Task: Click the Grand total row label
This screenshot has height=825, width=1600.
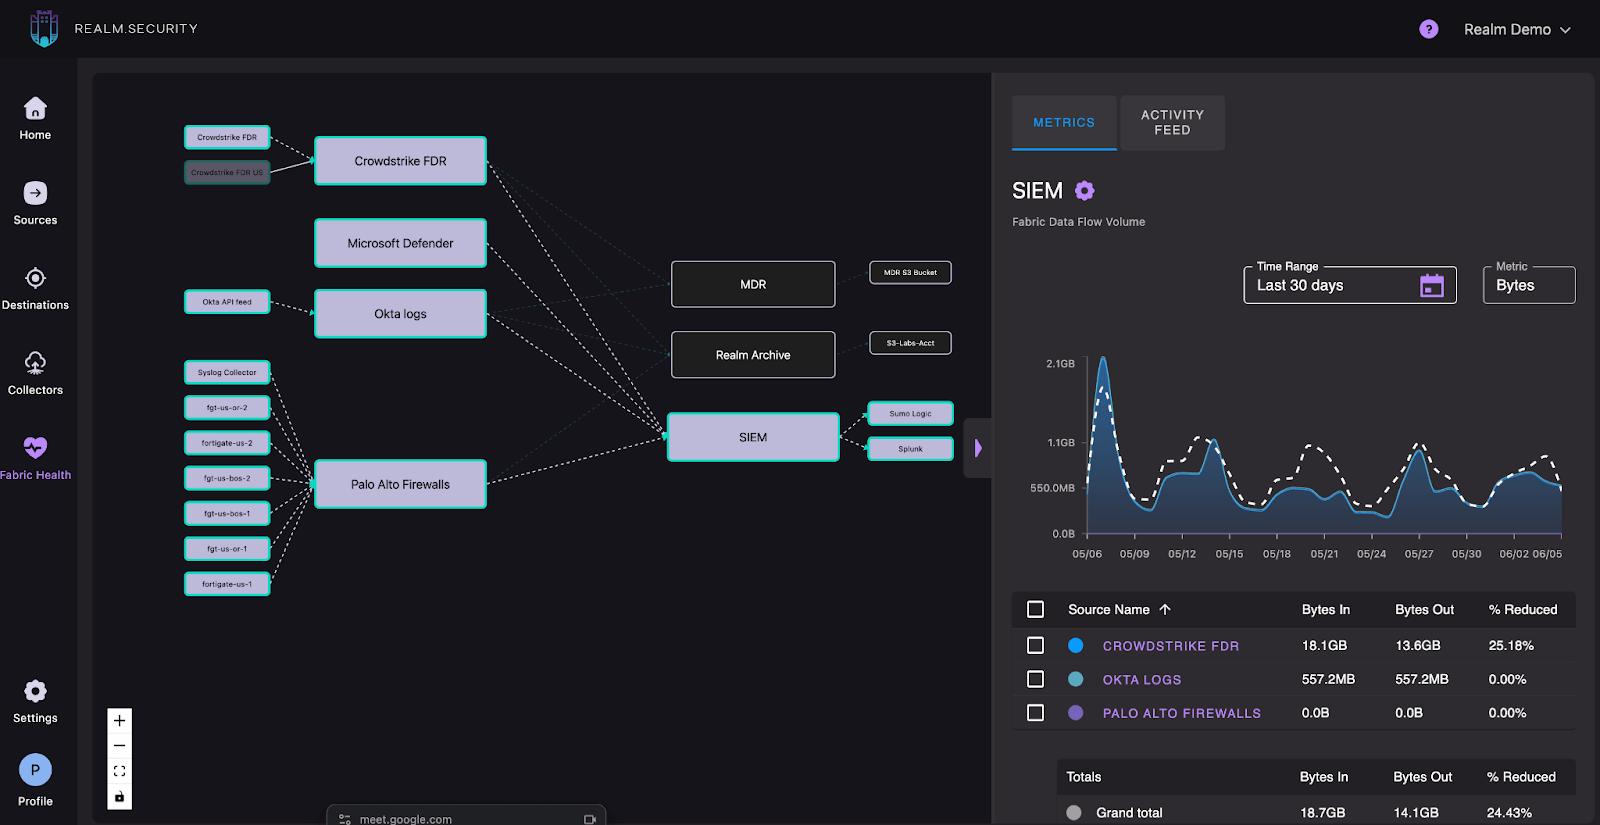Action: pyautogui.click(x=1129, y=813)
